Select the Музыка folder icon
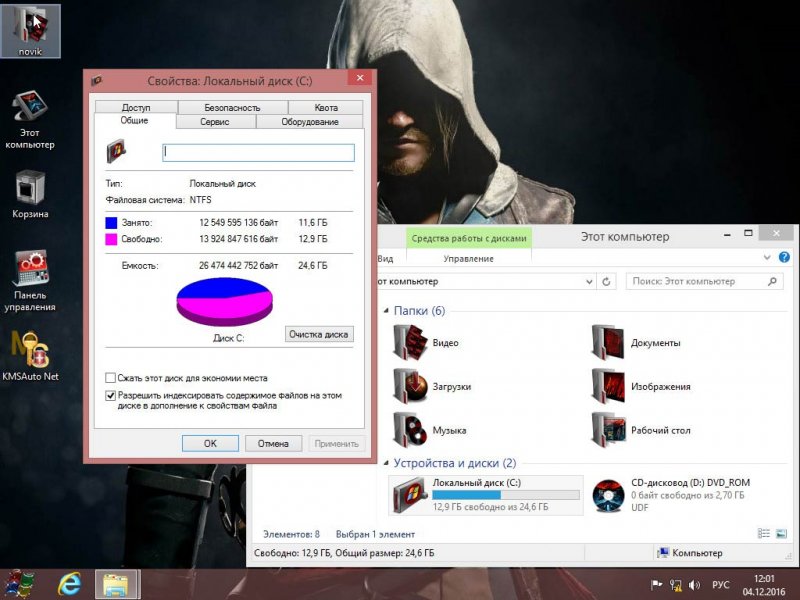Screen dimensions: 800x600 (x=410, y=430)
